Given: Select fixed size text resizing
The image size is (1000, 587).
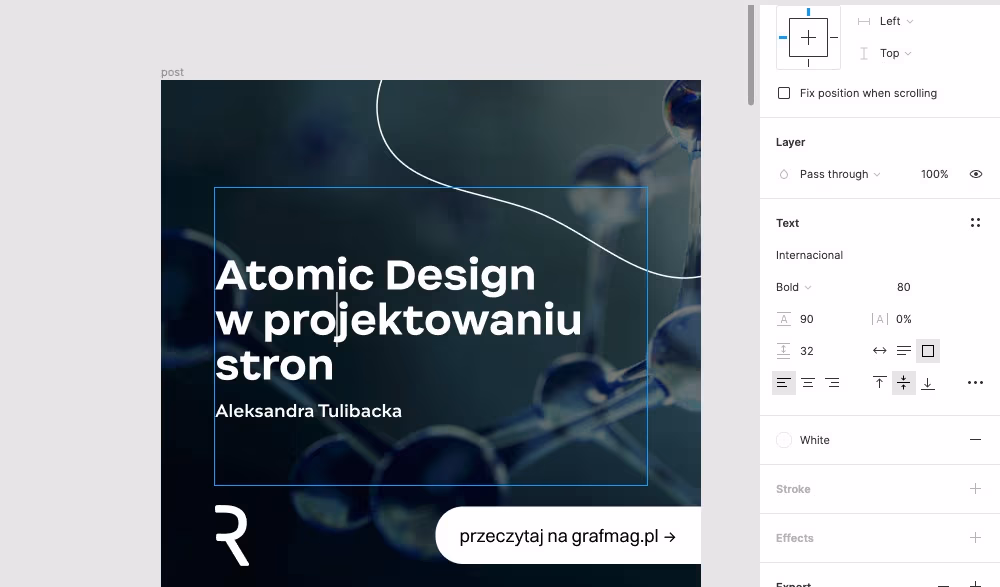Looking at the screenshot, I should coord(928,351).
